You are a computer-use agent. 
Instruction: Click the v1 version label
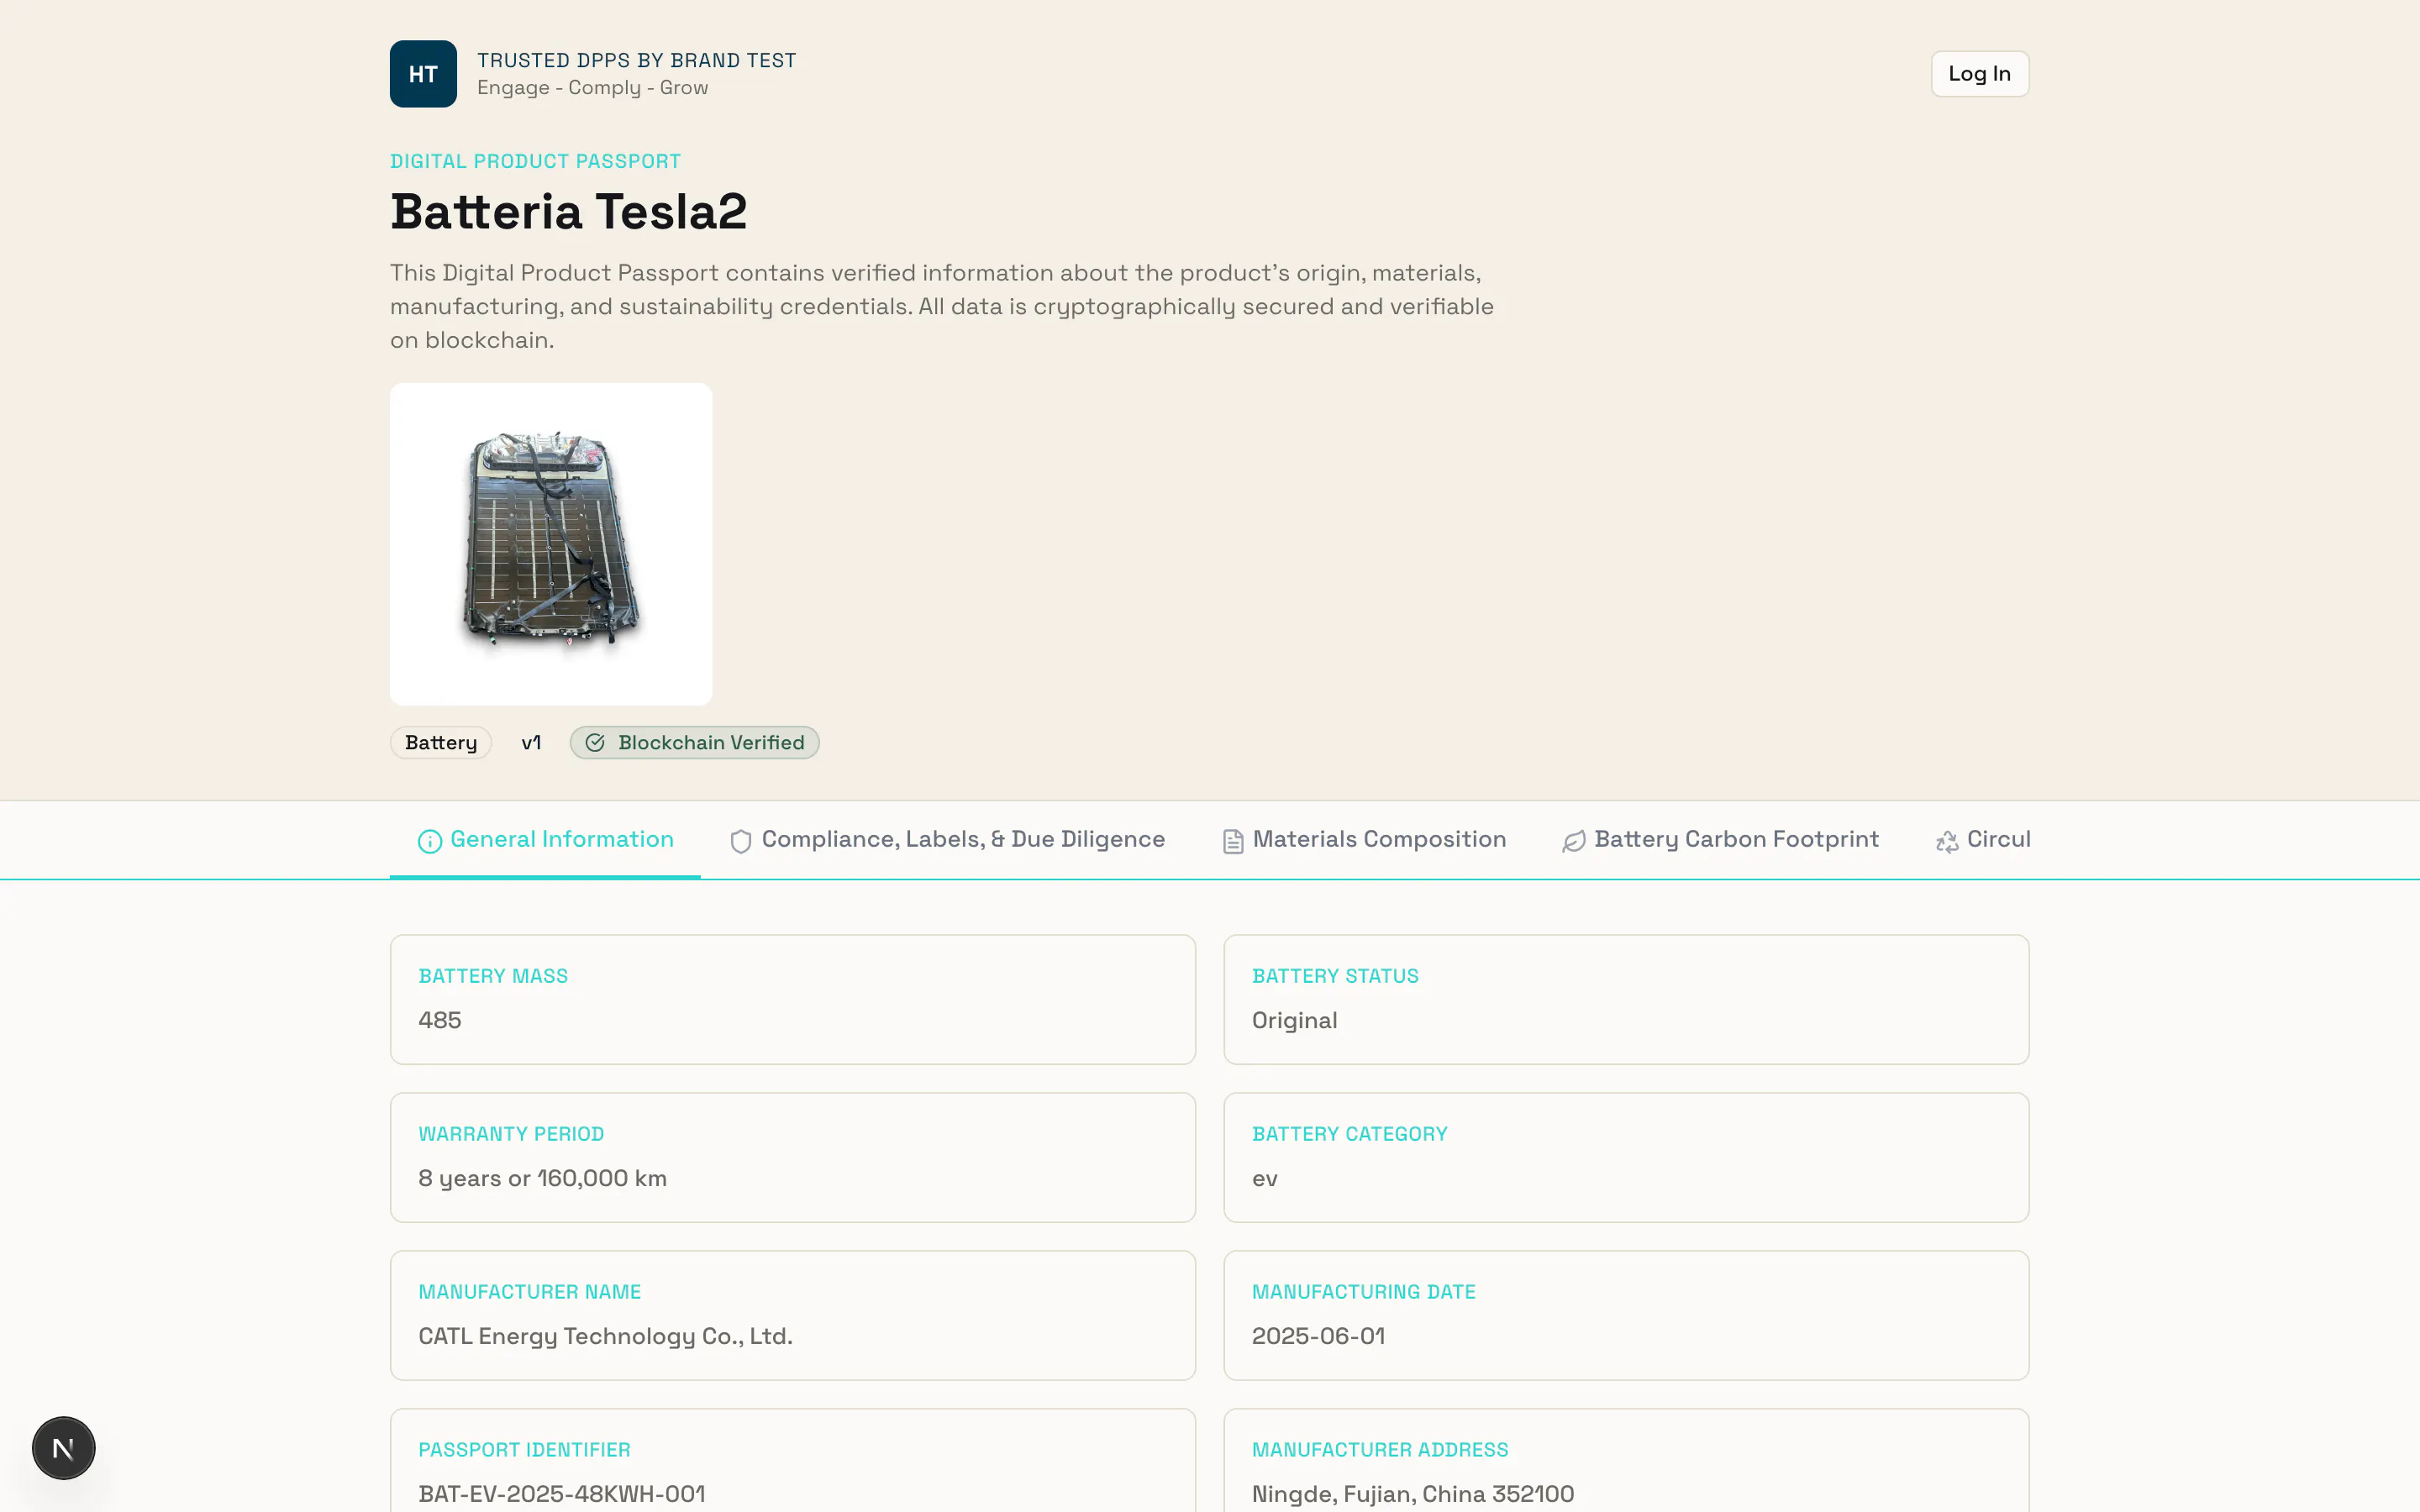point(531,742)
